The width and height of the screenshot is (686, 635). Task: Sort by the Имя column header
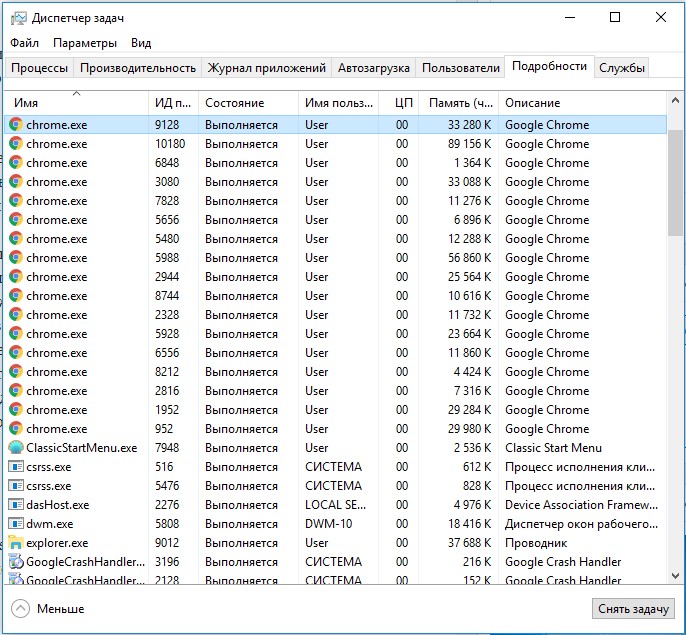[x=77, y=103]
